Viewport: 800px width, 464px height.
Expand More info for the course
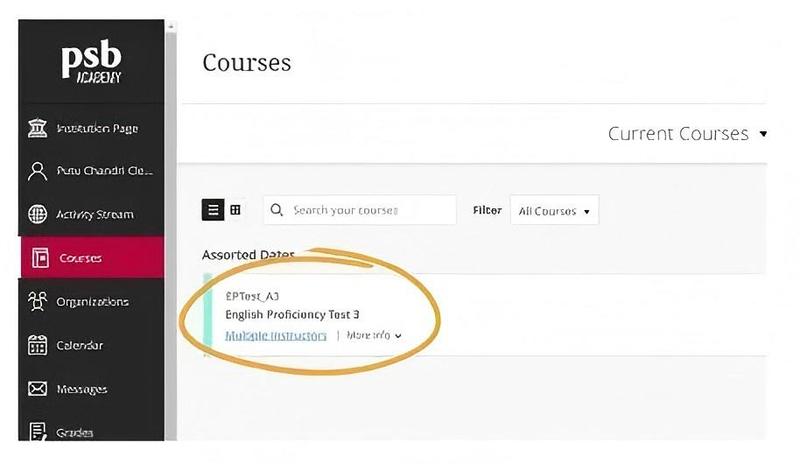click(x=373, y=335)
